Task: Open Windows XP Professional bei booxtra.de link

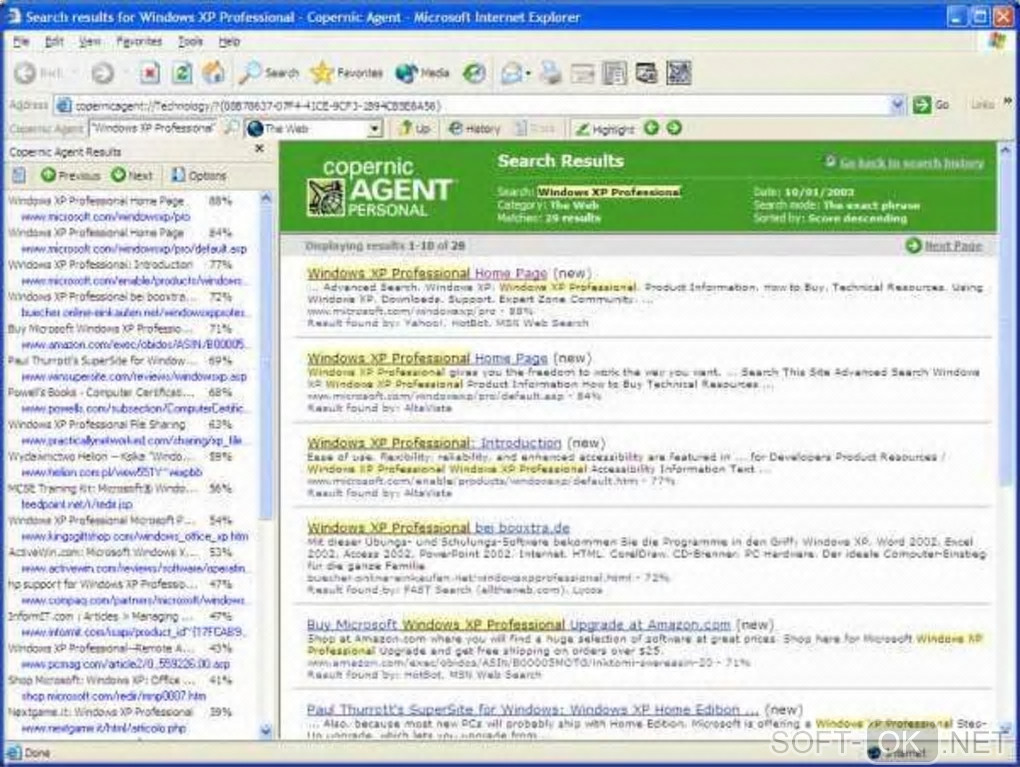Action: coord(438,528)
